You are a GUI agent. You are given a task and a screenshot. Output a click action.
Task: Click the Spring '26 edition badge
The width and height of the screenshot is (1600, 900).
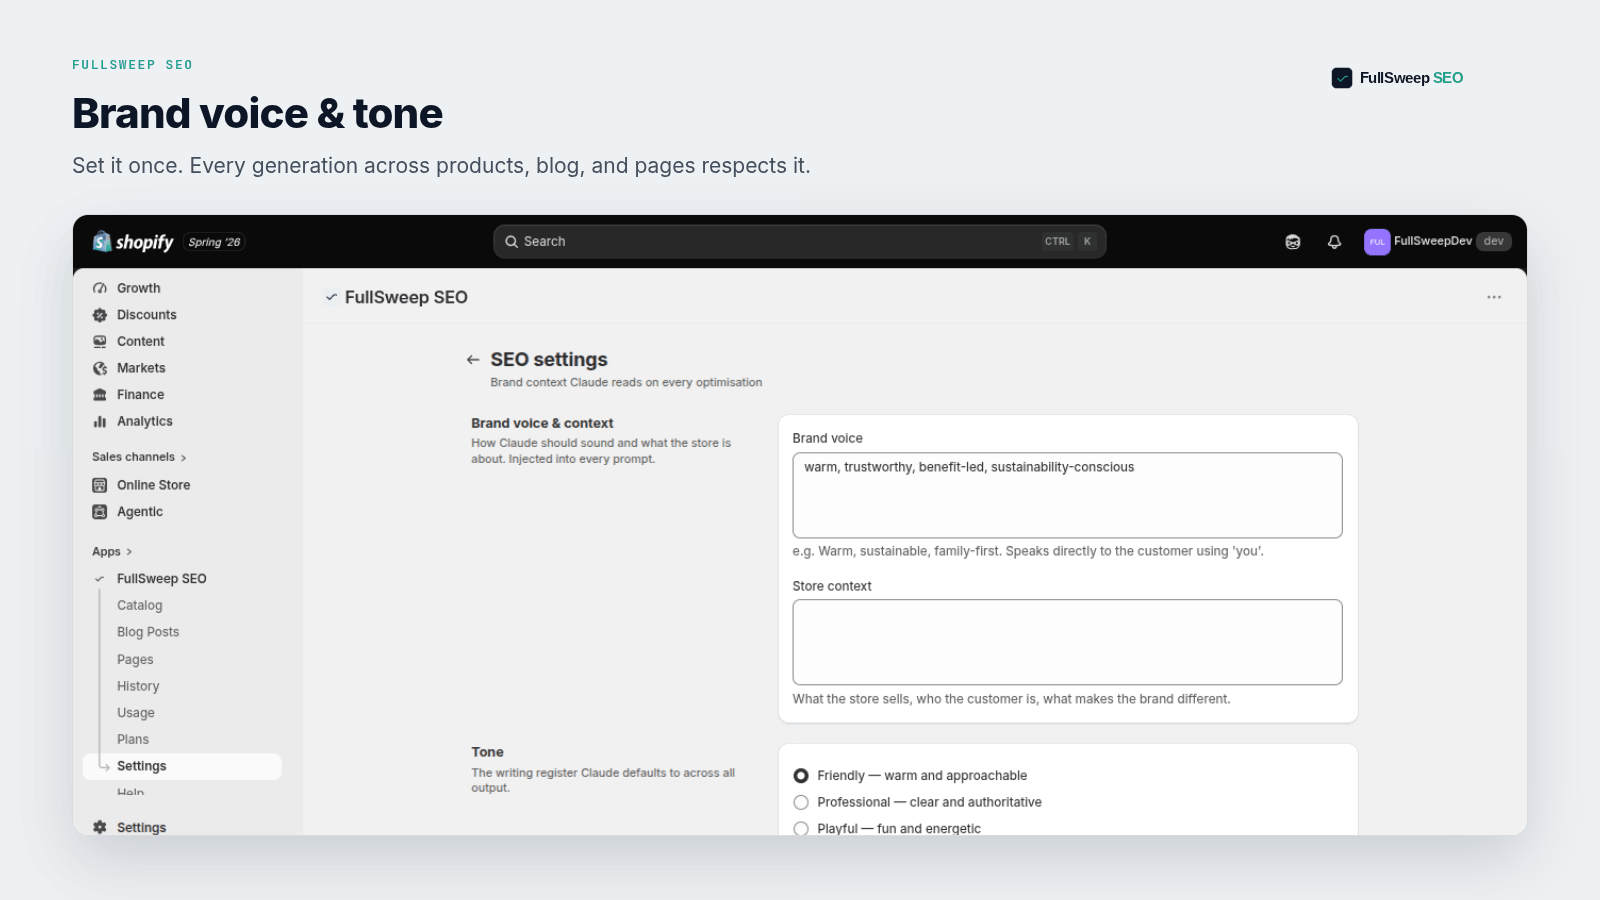(x=215, y=242)
